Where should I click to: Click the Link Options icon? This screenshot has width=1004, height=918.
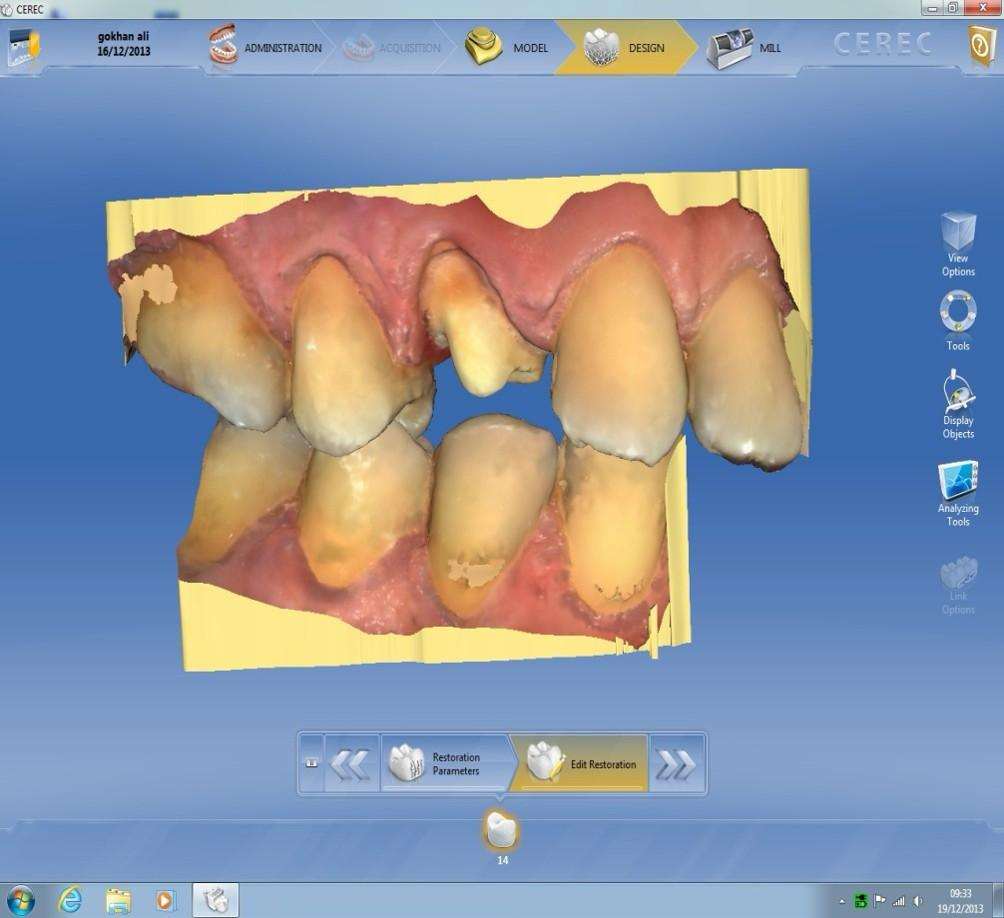957,584
